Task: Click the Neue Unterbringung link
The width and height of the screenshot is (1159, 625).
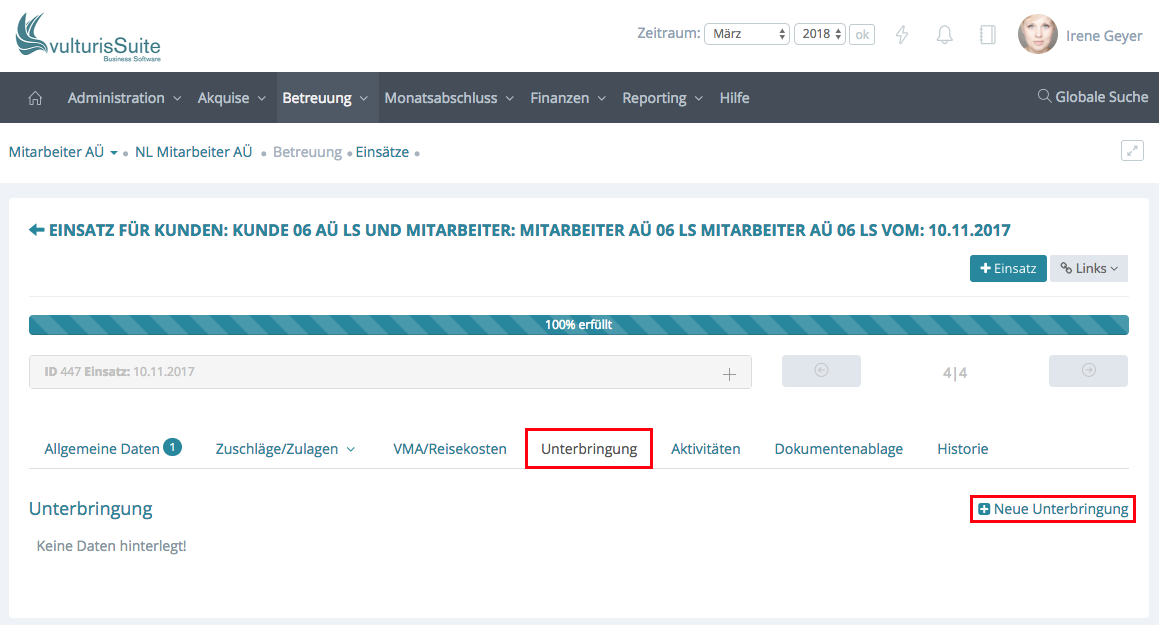Action: point(1053,509)
